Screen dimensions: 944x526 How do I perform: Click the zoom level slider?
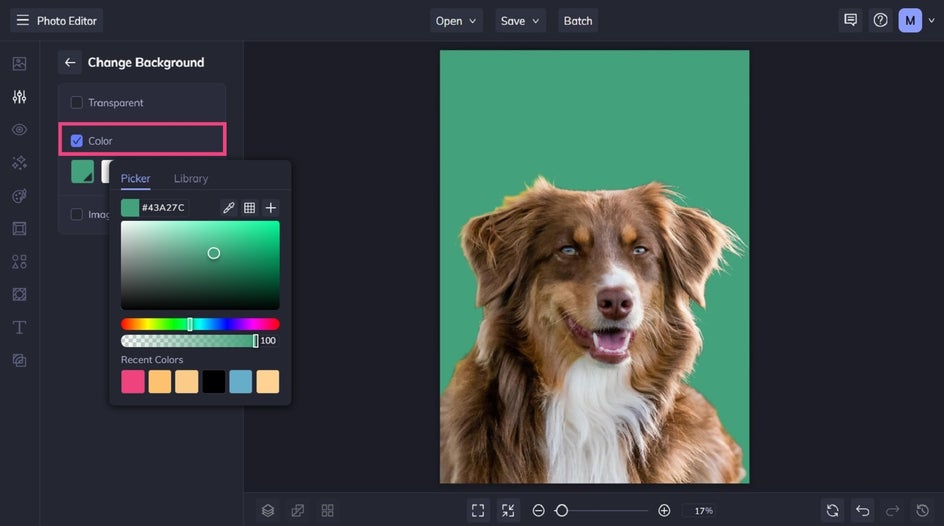(602, 511)
